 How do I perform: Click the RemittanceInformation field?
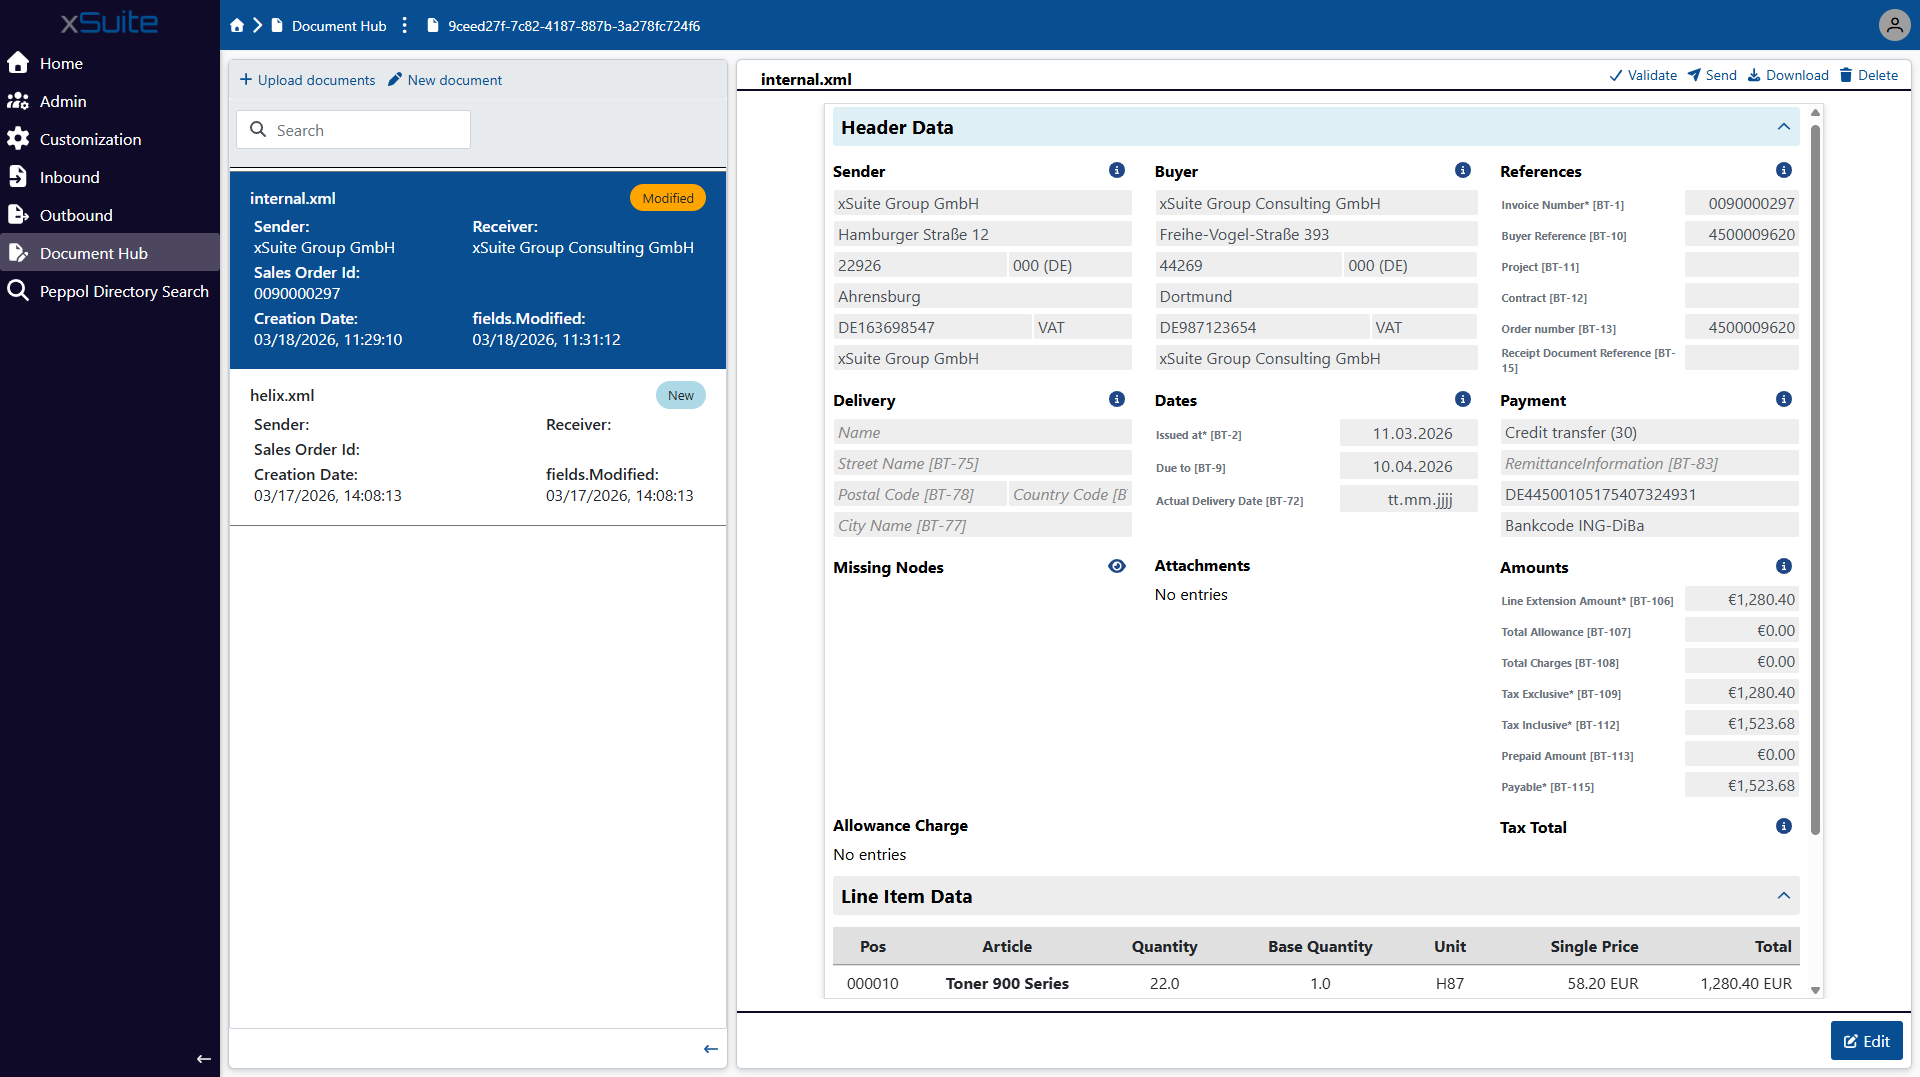1649,464
